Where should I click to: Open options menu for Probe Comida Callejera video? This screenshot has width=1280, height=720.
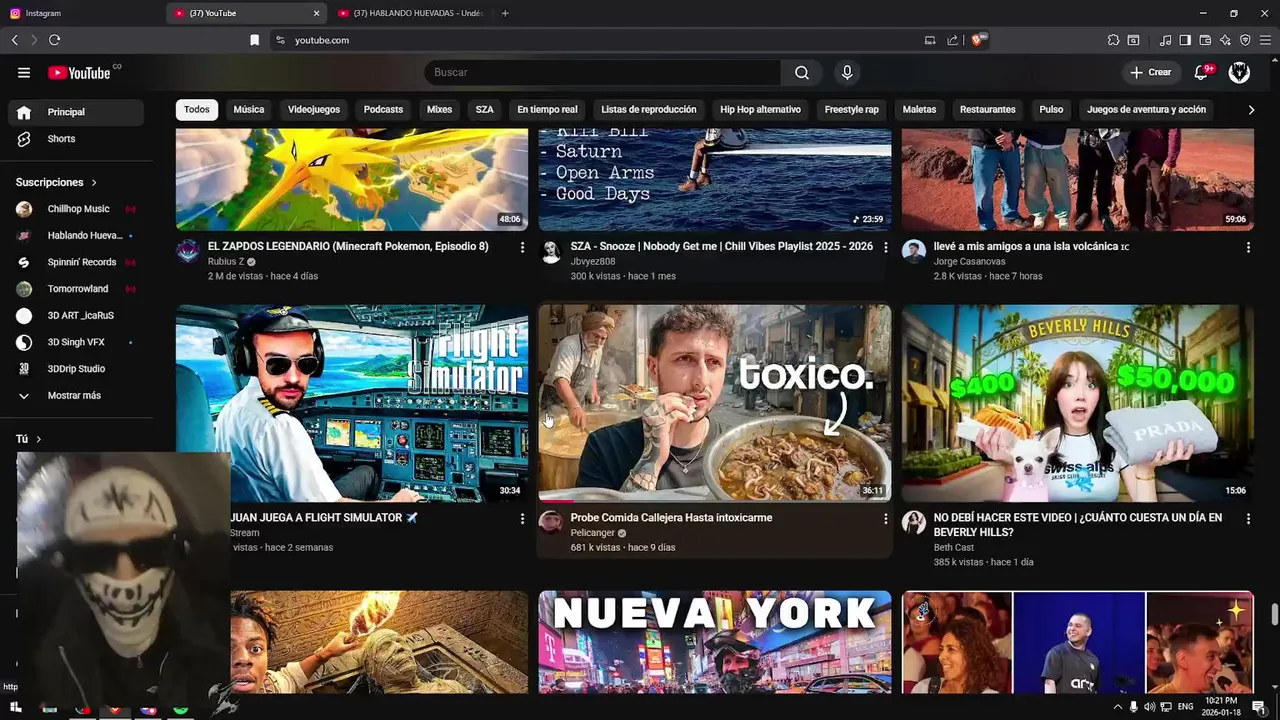point(885,518)
